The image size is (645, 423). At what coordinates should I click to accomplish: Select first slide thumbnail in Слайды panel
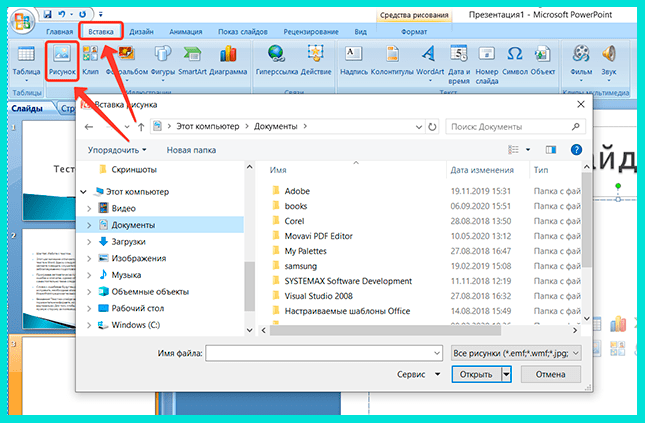(49, 171)
